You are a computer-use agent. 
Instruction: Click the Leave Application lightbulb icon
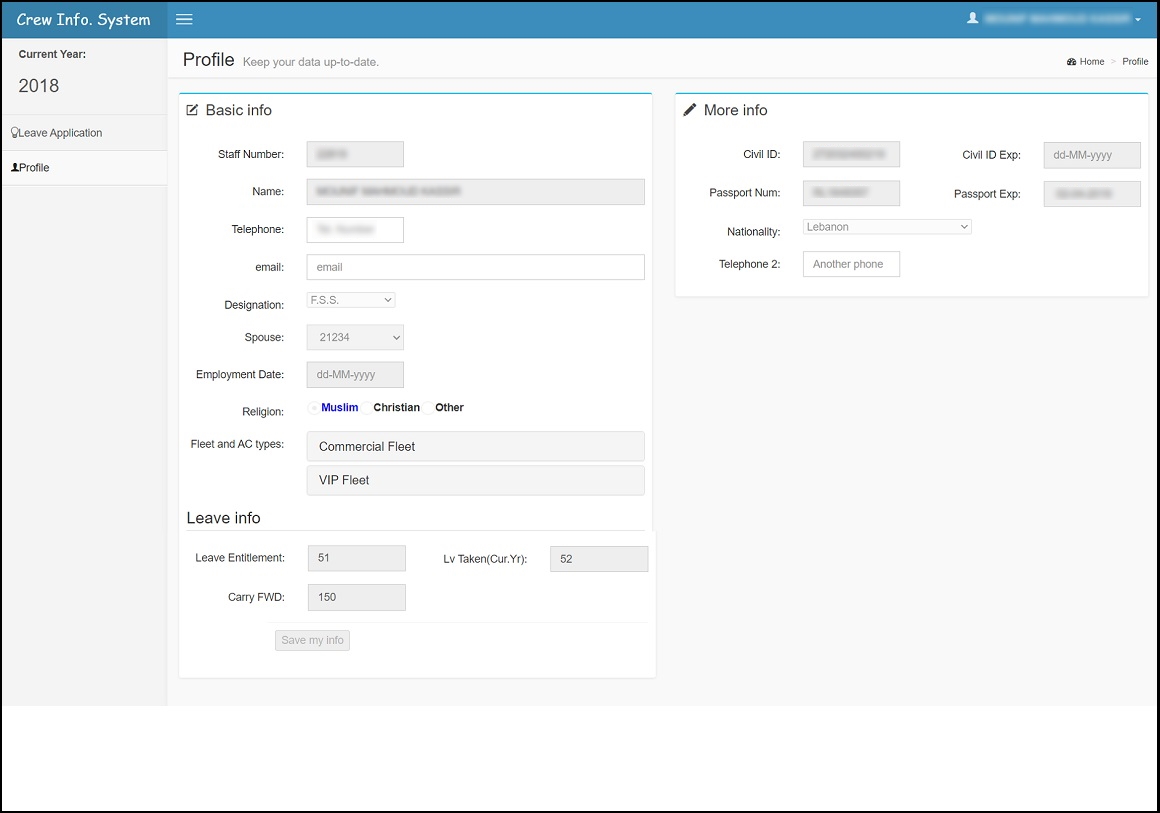(x=14, y=133)
